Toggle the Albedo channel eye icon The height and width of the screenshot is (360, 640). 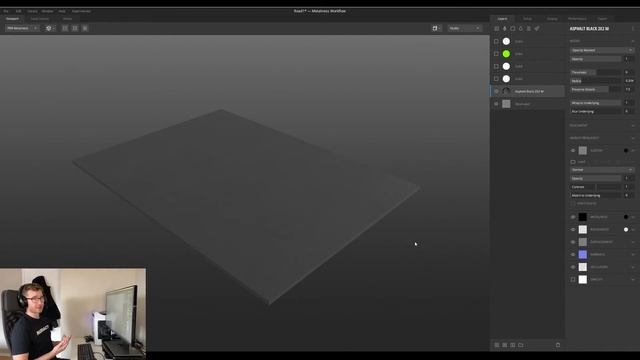coord(573,151)
